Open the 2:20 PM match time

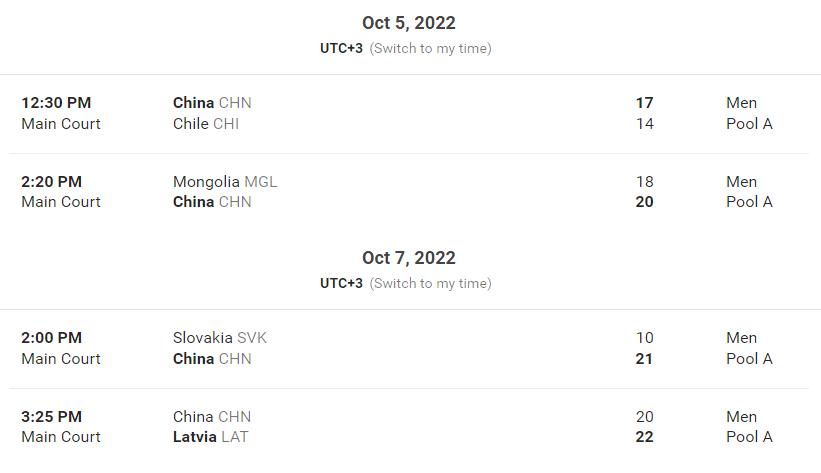[x=51, y=182]
